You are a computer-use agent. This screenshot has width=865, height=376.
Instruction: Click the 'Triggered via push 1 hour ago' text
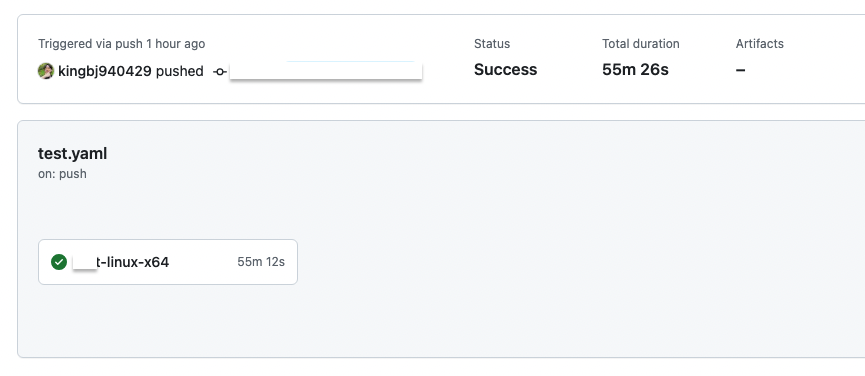point(121,44)
